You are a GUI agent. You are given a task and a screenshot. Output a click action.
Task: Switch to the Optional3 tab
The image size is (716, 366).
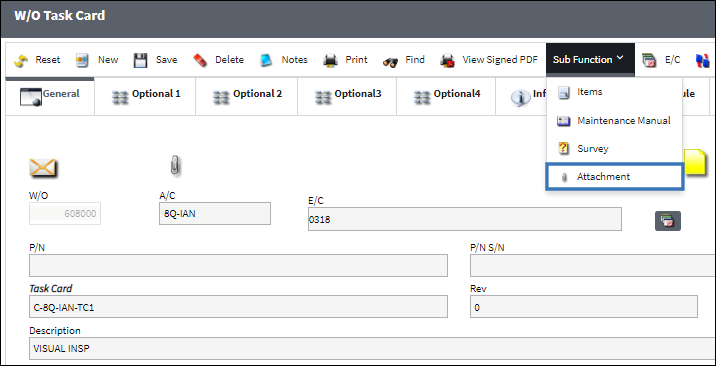click(347, 96)
